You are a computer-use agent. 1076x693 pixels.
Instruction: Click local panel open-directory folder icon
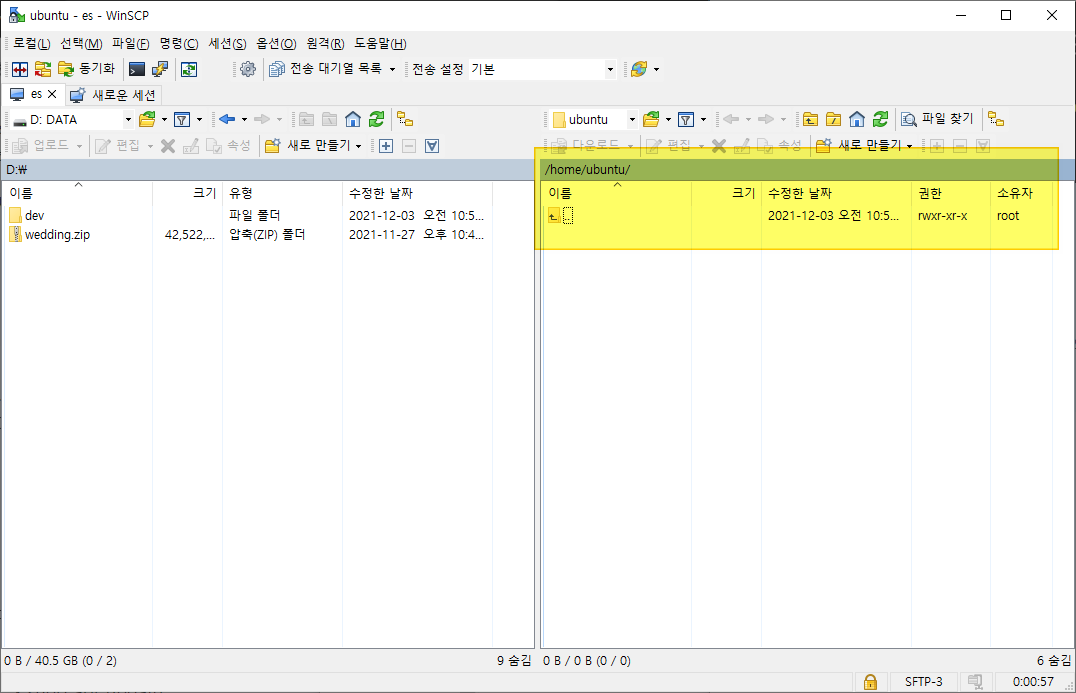[x=147, y=119]
